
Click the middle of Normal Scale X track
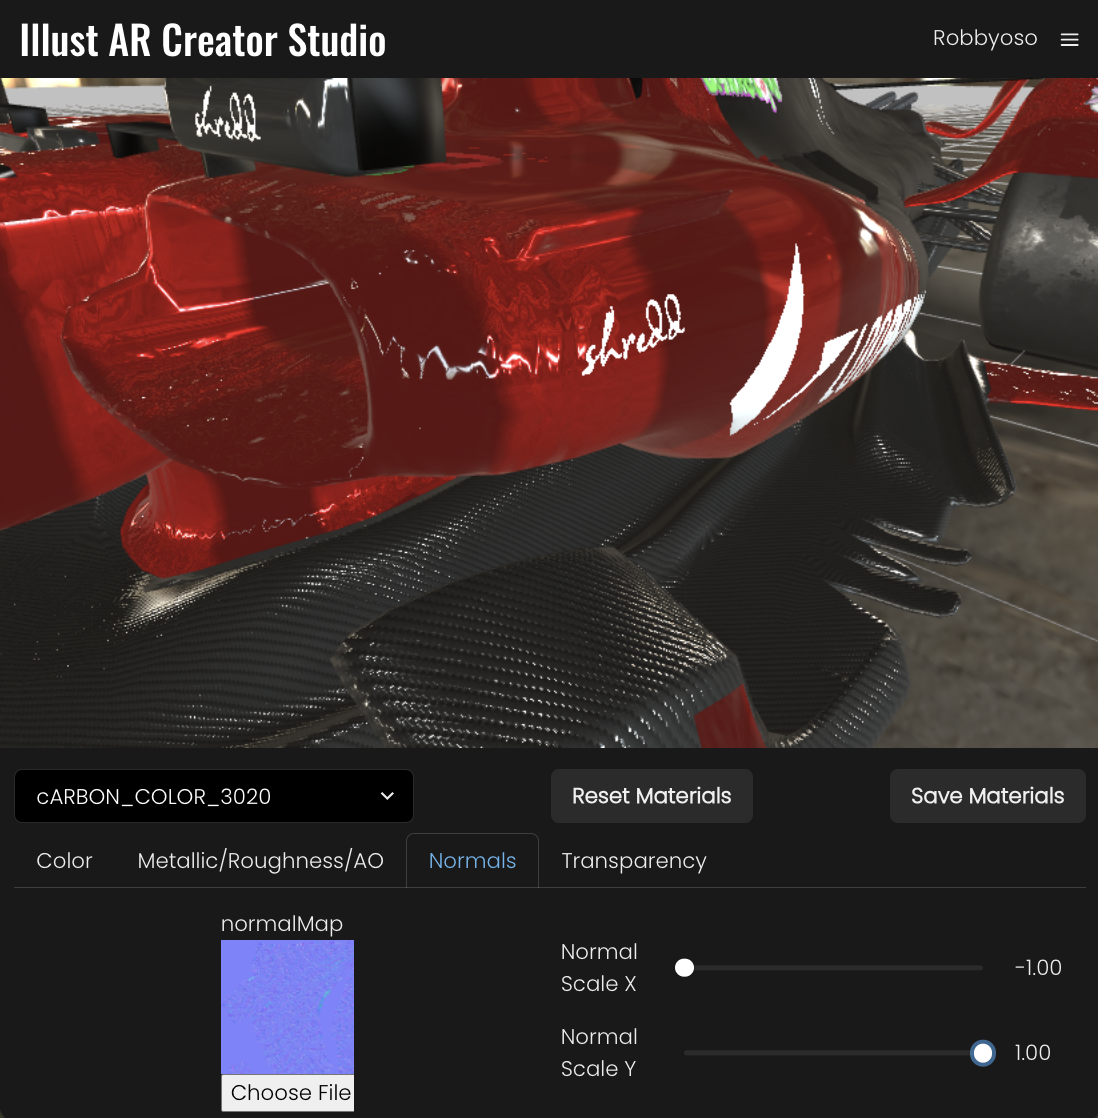[x=833, y=968]
